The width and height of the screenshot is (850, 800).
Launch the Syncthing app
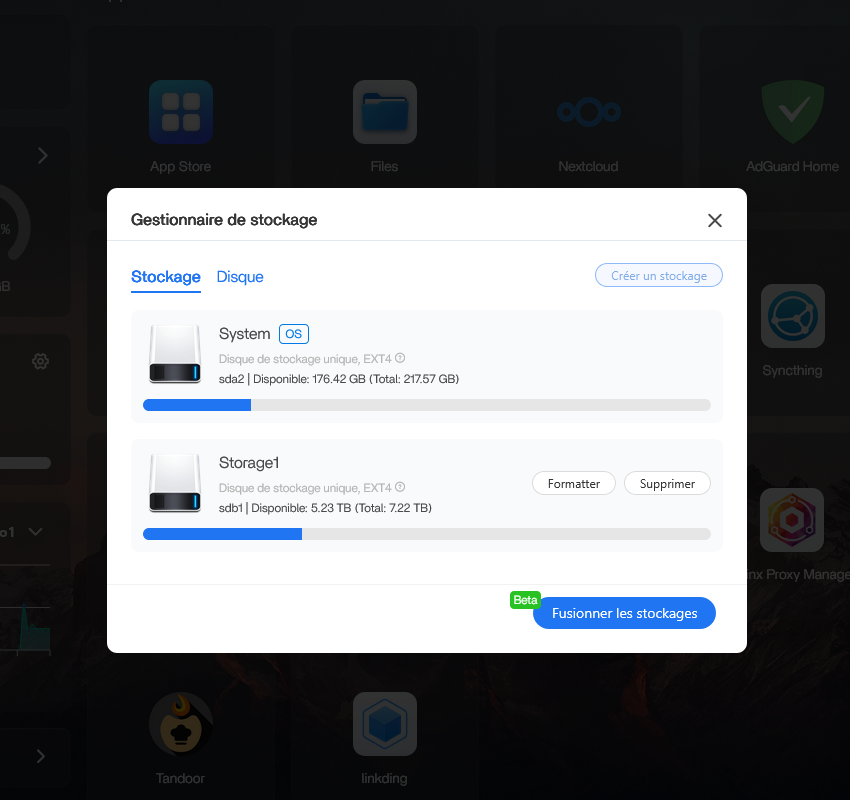pos(792,316)
